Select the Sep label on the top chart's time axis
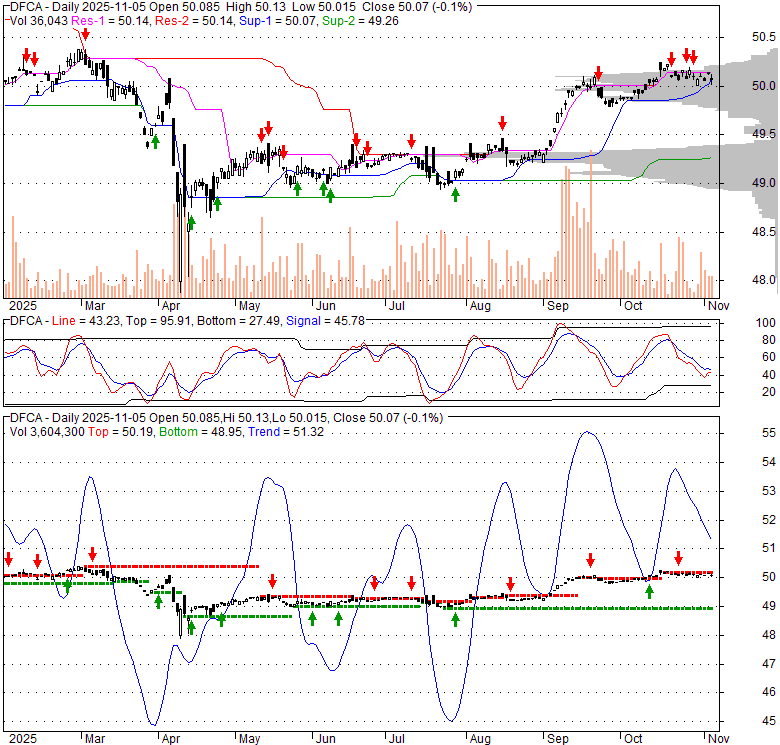Image resolution: width=780 pixels, height=745 pixels. (558, 306)
